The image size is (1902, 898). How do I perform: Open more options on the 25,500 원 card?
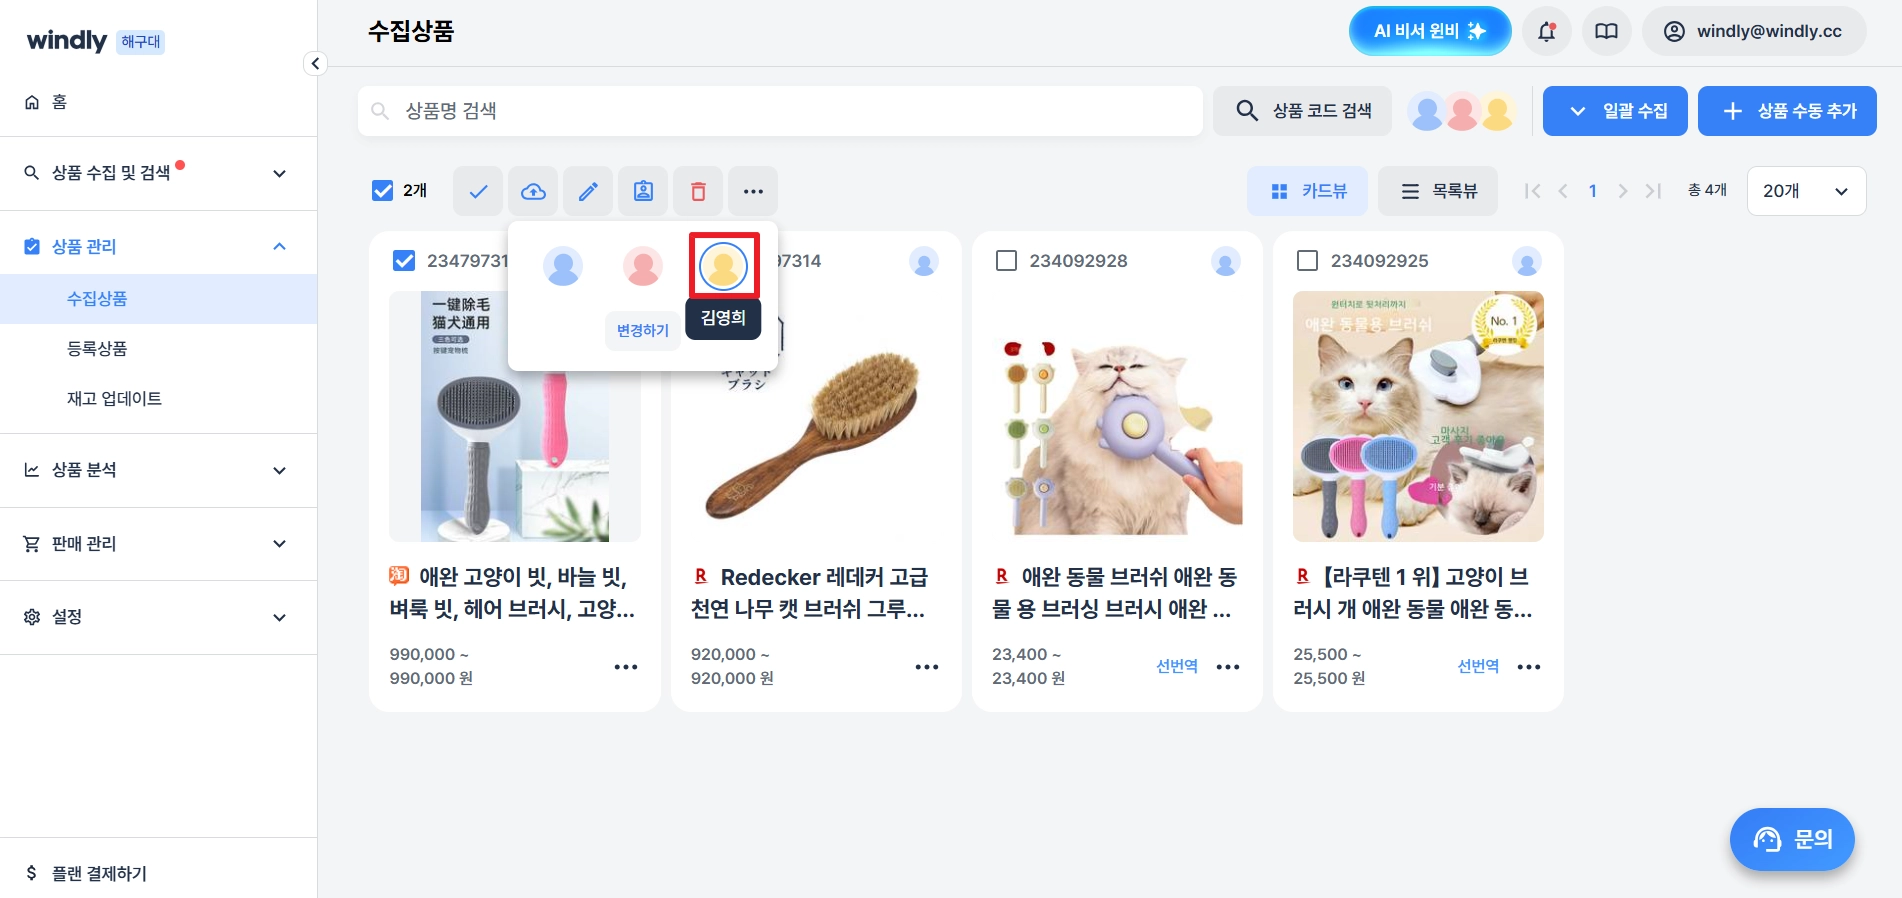[1529, 667]
